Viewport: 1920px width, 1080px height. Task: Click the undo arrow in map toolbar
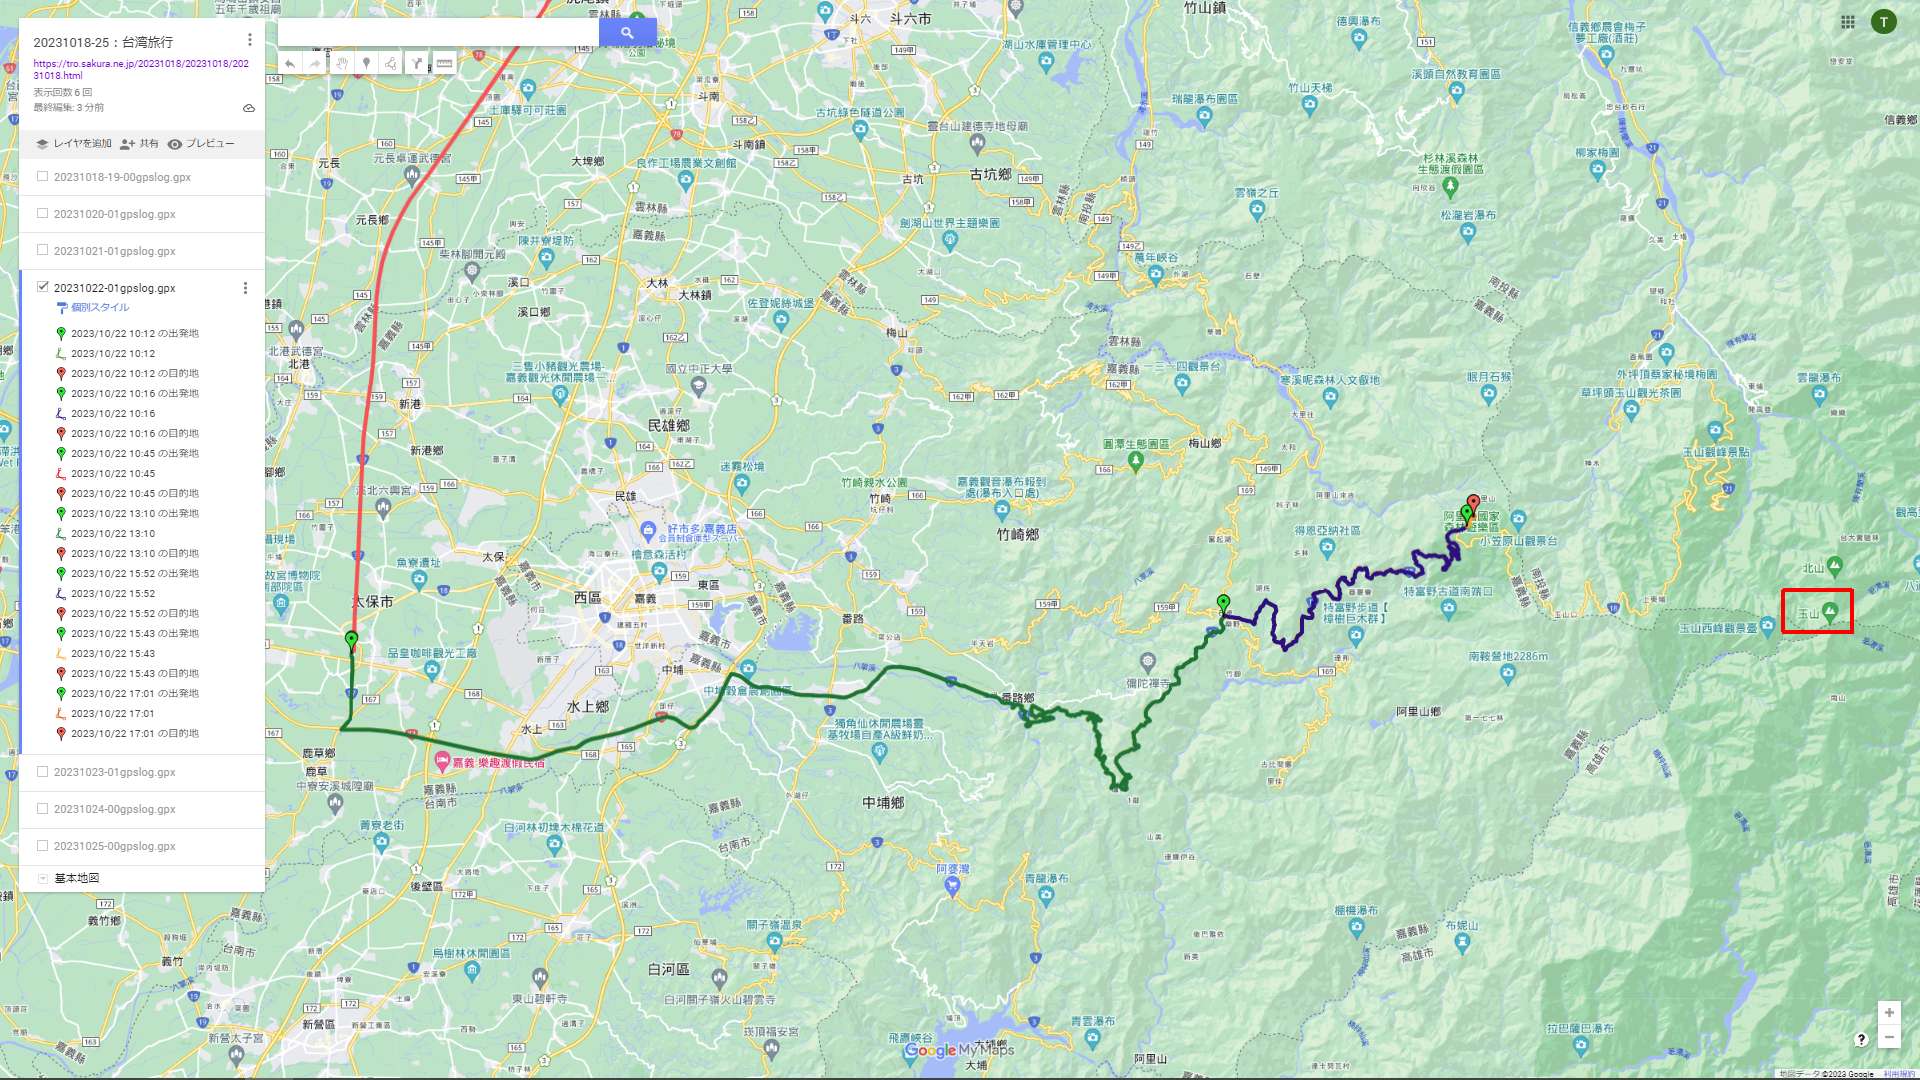coord(290,63)
